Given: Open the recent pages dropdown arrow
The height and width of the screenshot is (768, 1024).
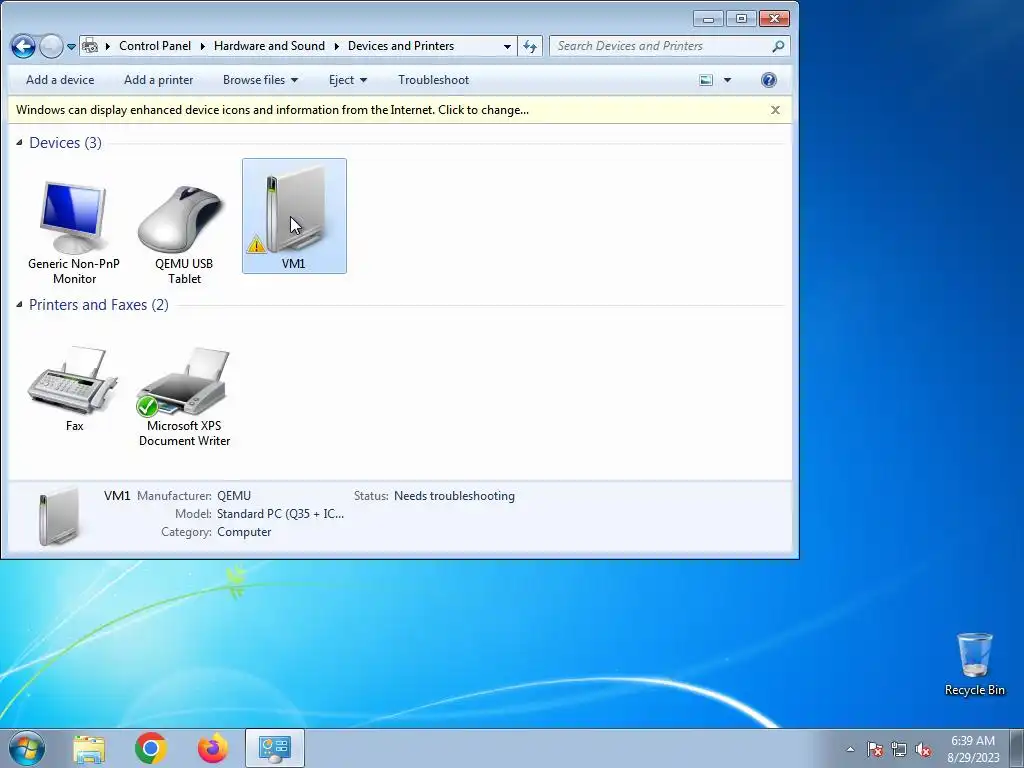Looking at the screenshot, I should point(71,46).
